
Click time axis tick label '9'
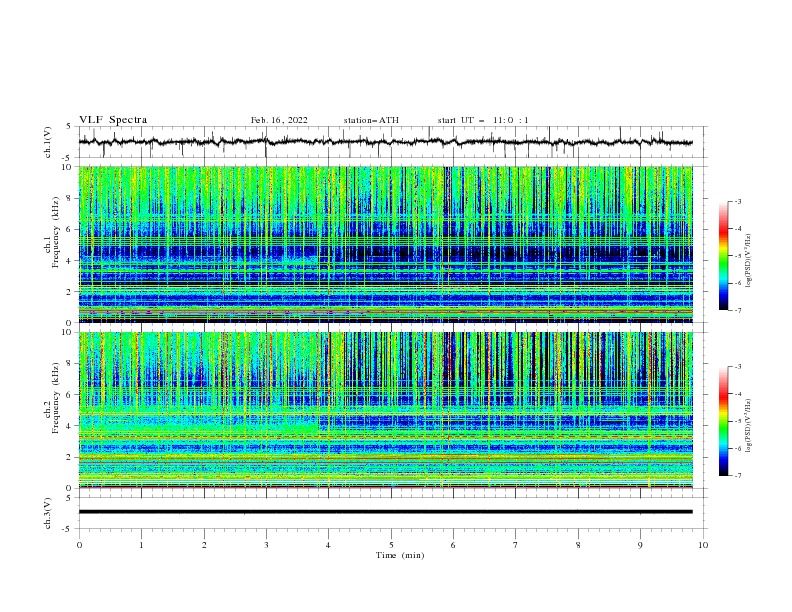pyautogui.click(x=640, y=545)
